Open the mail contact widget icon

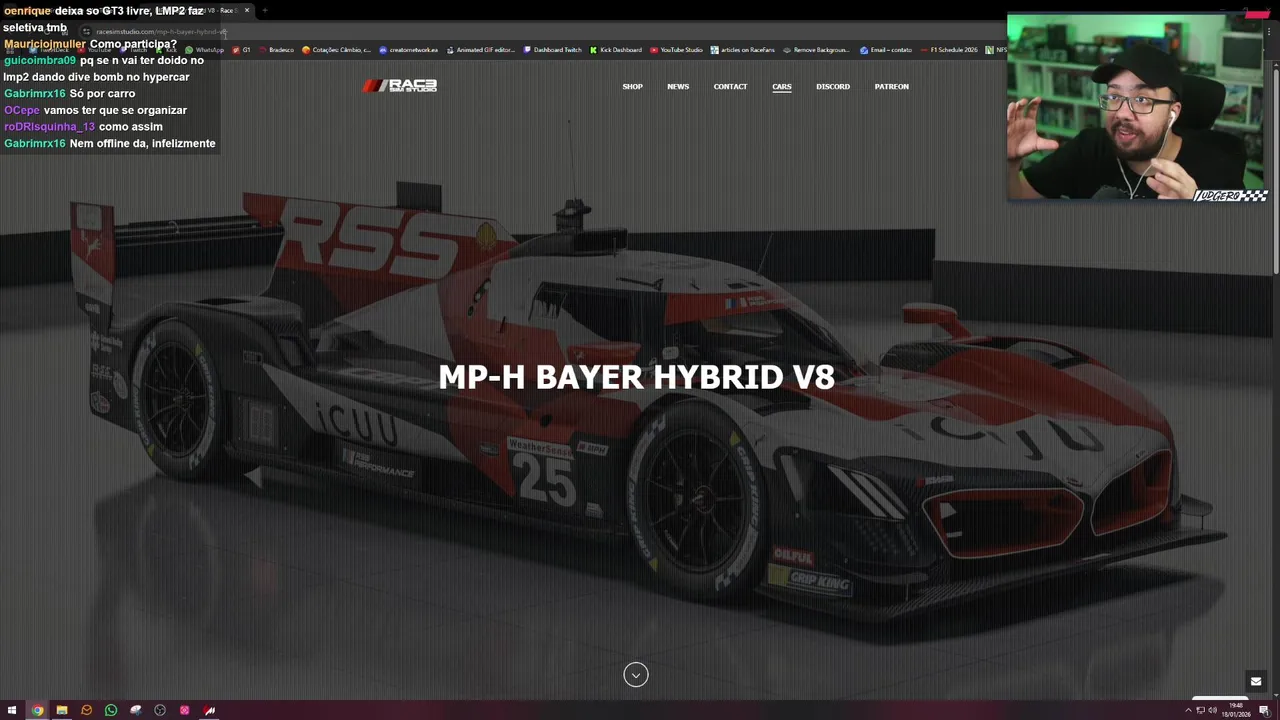click(1256, 682)
